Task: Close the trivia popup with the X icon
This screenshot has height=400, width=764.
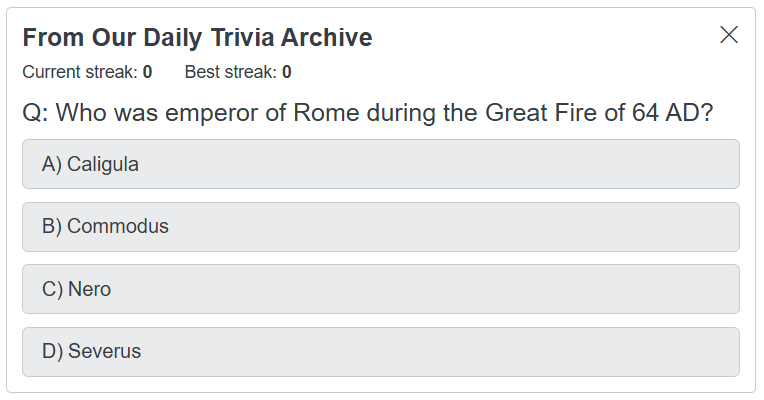Action: pos(729,35)
